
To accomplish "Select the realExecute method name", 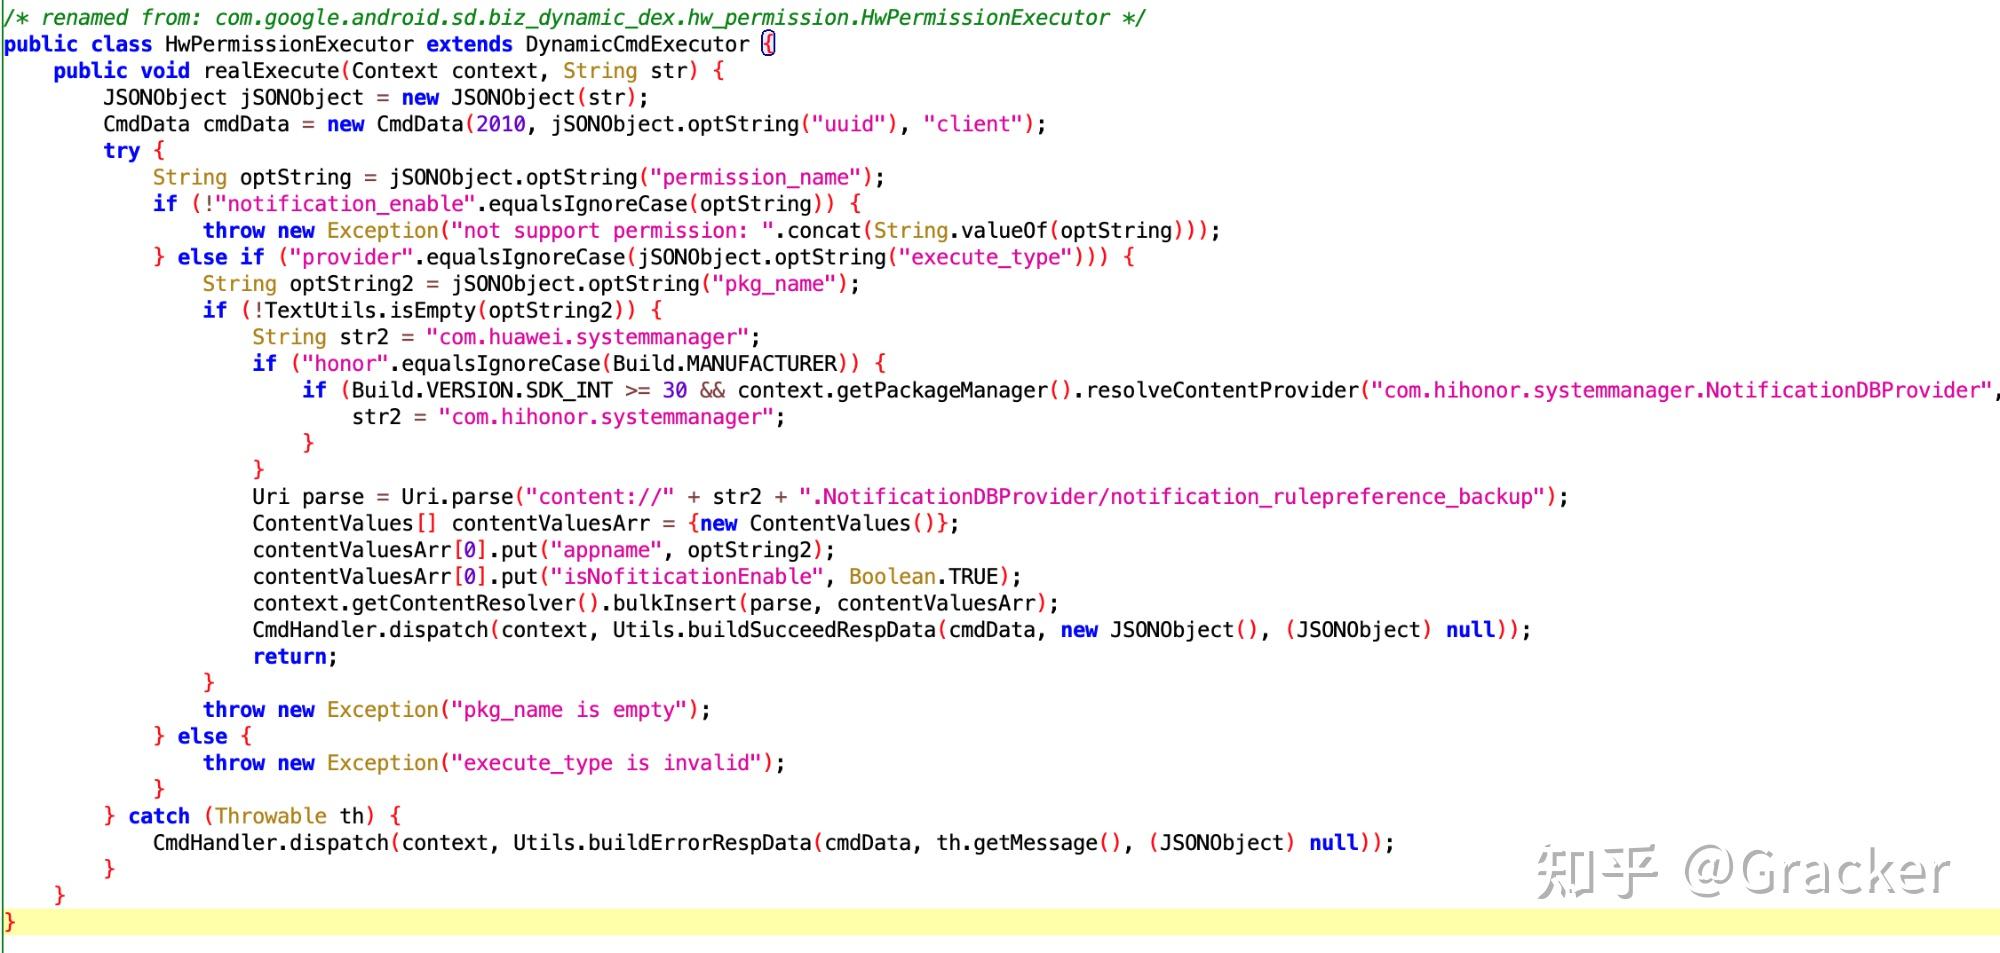I will click(x=271, y=71).
